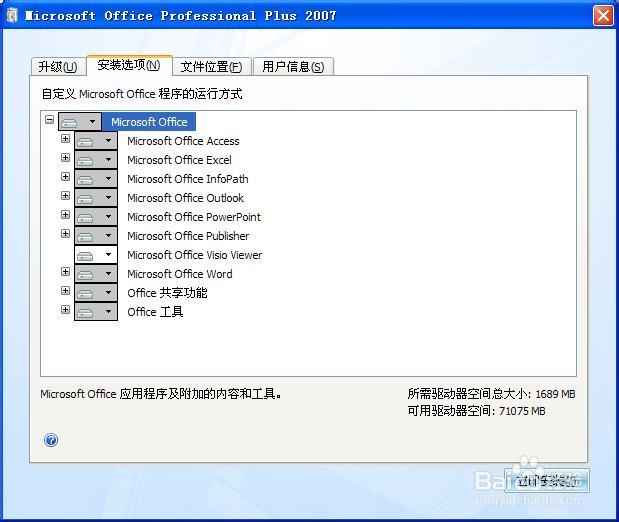Select the Microsoft Office InfoPath label
Image resolution: width=619 pixels, height=522 pixels.
click(188, 179)
